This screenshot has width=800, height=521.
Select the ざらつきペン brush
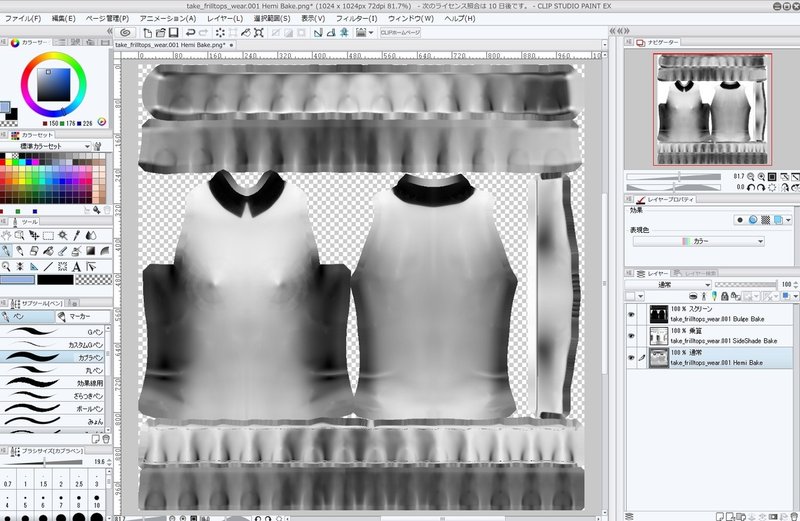tap(53, 395)
